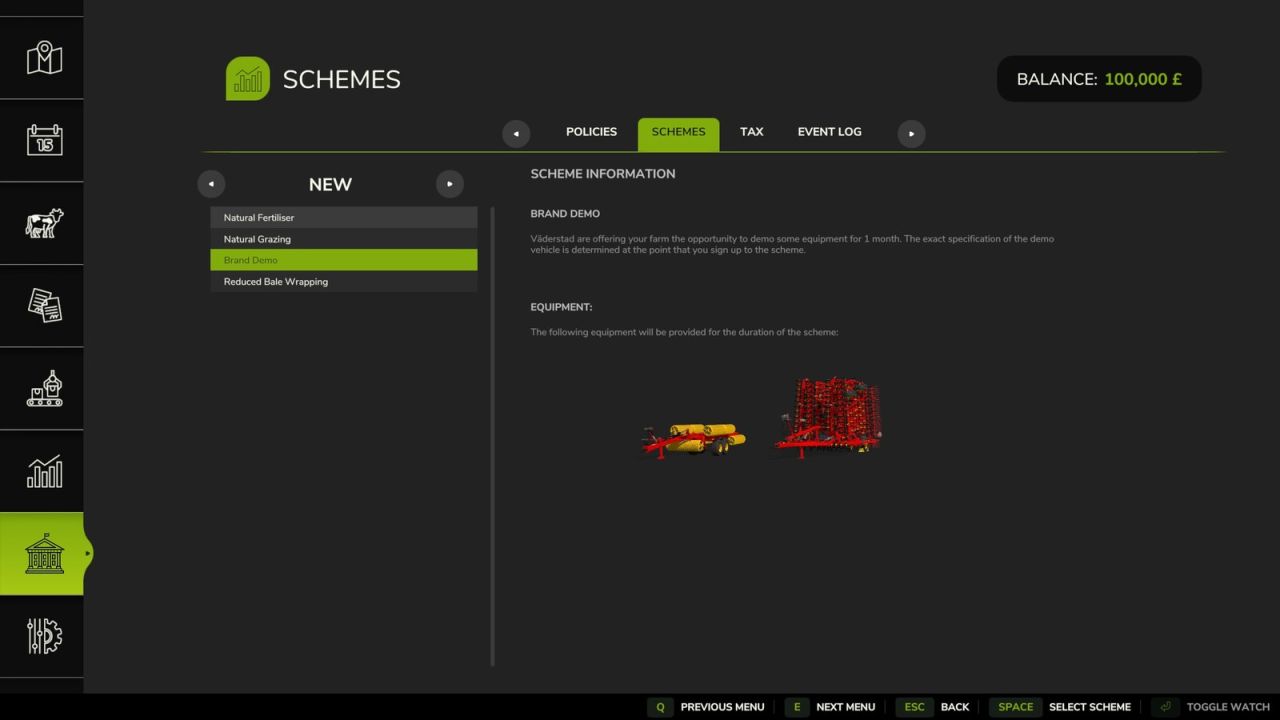Click the right arrow next to NEW header
Image resolution: width=1280 pixels, height=720 pixels.
(450, 184)
